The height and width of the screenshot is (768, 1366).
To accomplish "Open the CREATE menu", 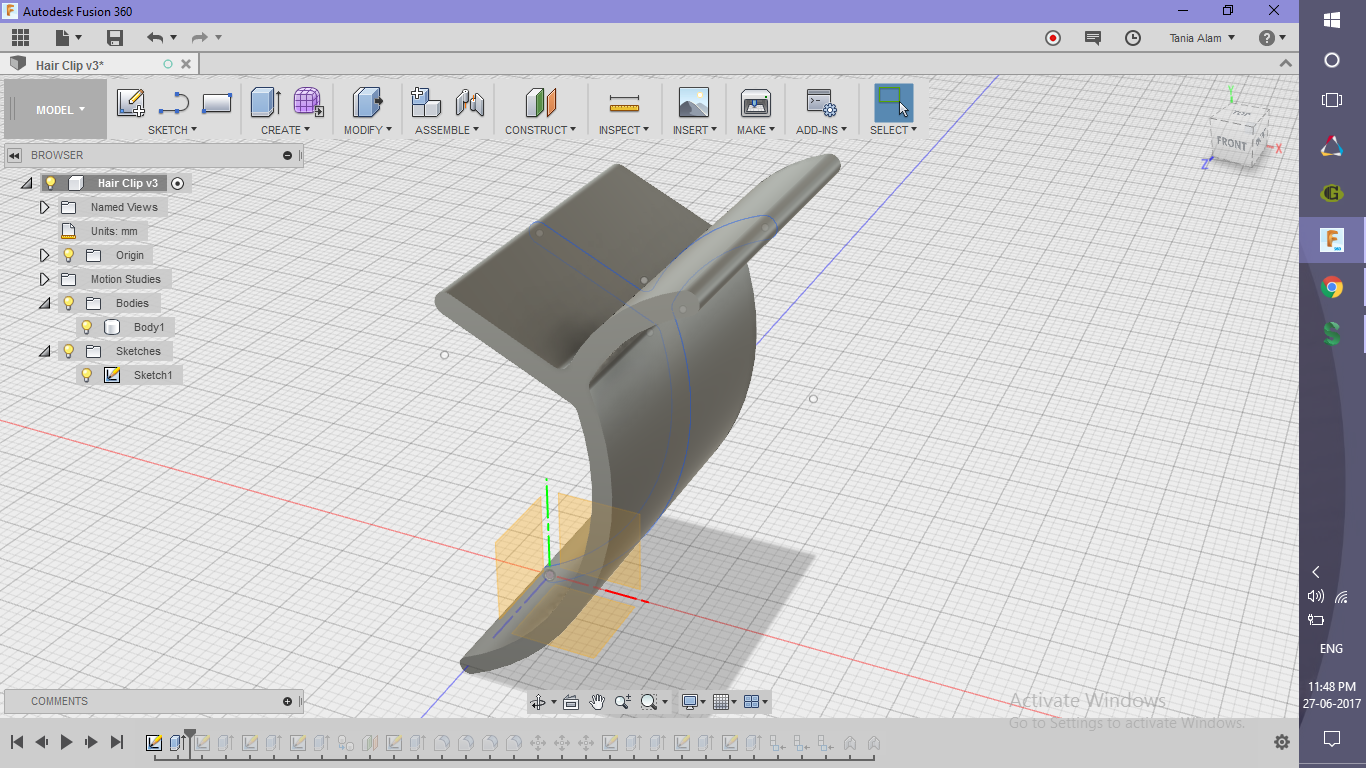I will click(286, 130).
